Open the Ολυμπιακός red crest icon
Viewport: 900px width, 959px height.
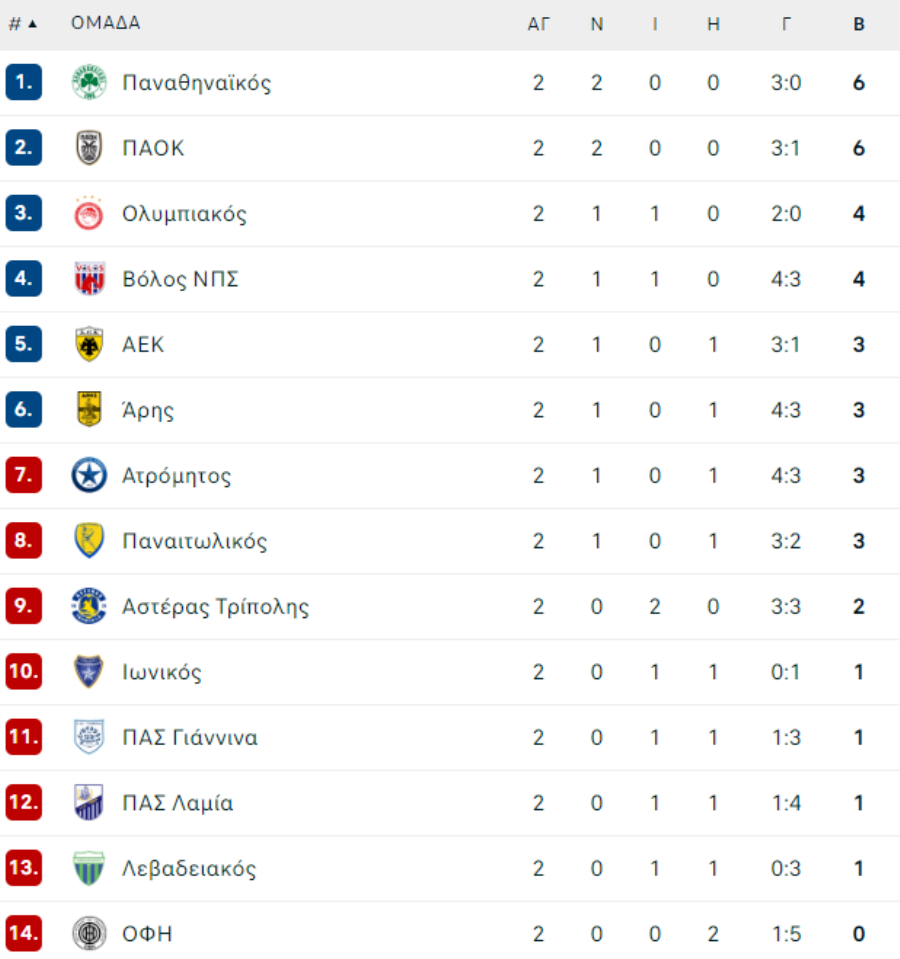click(89, 213)
